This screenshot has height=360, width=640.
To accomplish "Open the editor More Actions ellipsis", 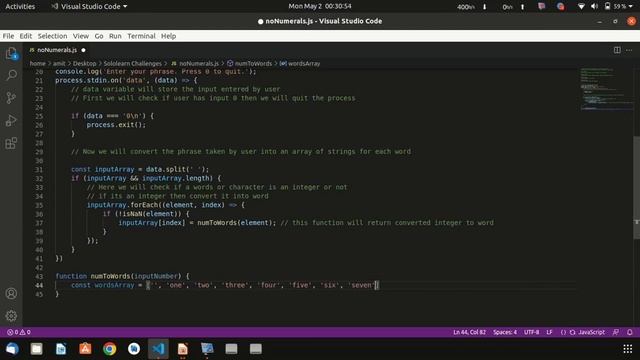I will click(629, 50).
